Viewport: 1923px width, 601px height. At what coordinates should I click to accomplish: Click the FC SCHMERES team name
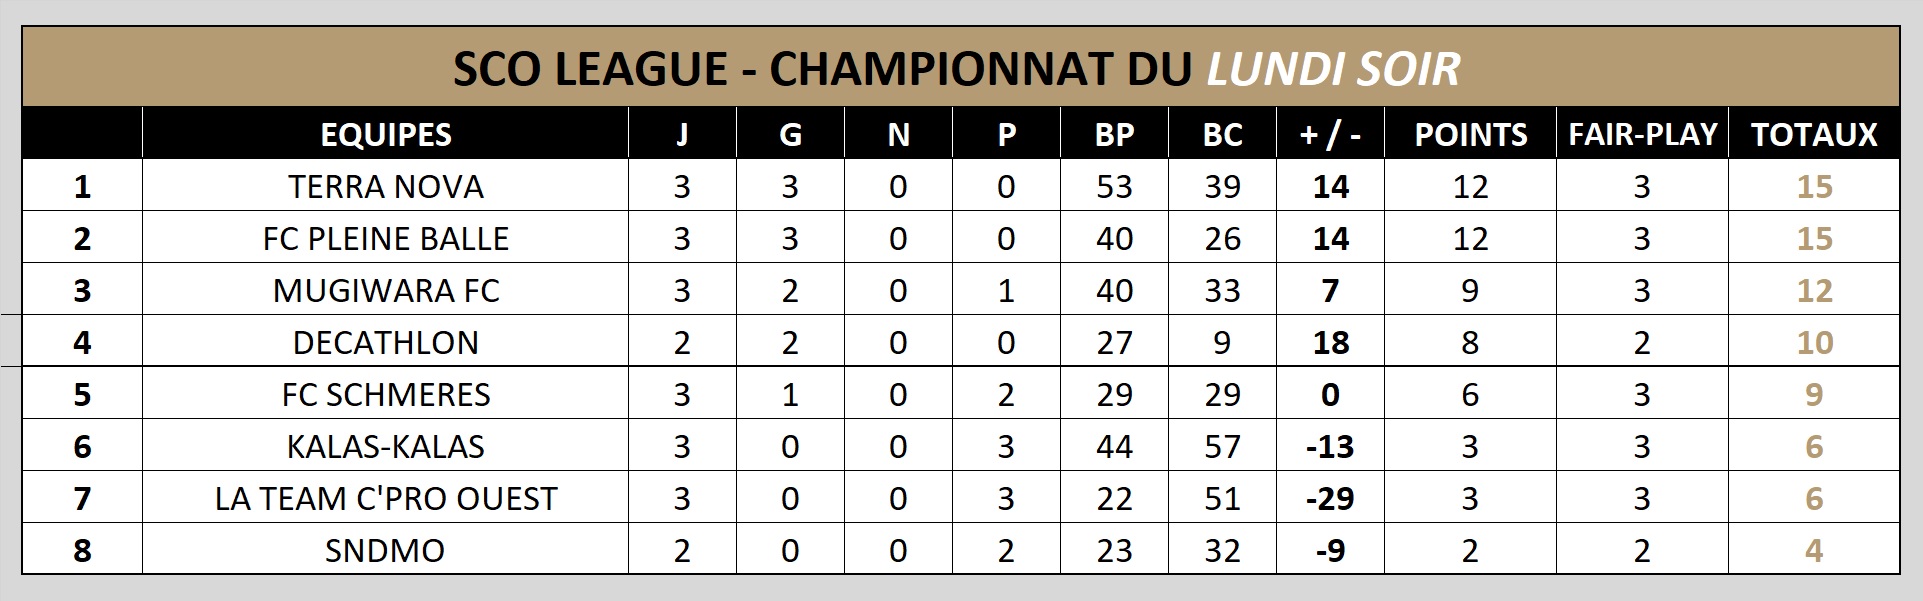pyautogui.click(x=385, y=395)
